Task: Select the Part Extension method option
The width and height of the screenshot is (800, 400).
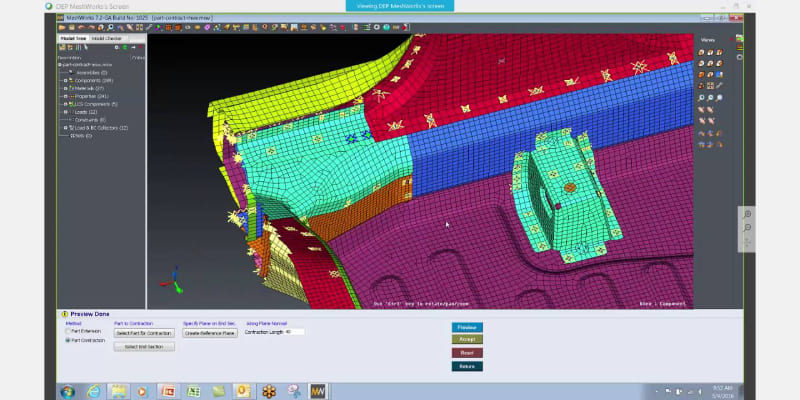Action: pos(68,332)
